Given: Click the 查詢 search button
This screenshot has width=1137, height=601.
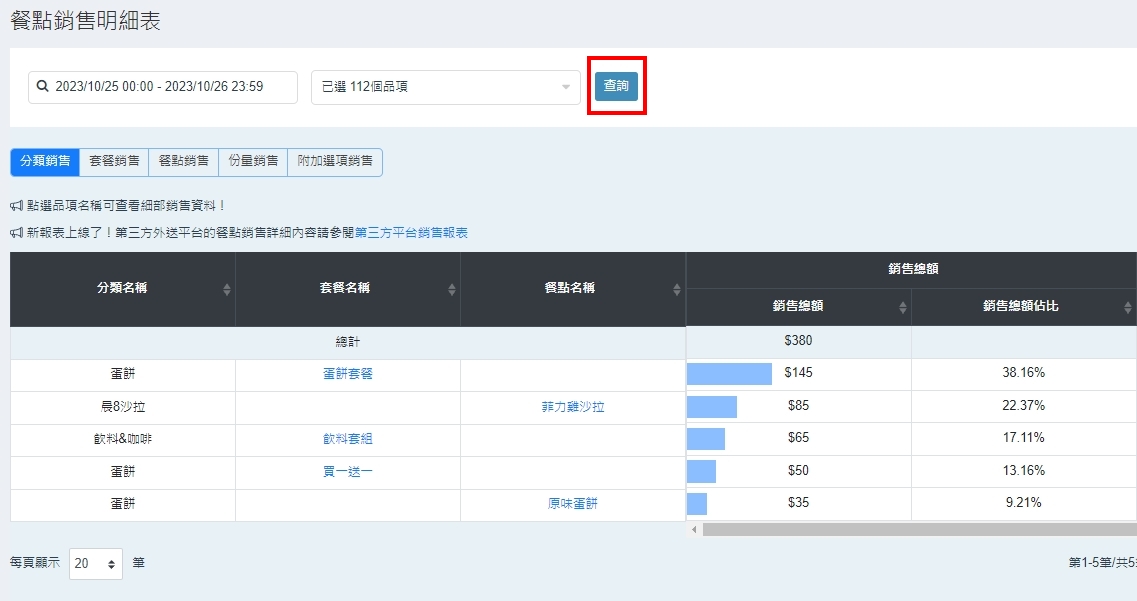Looking at the screenshot, I should (616, 86).
